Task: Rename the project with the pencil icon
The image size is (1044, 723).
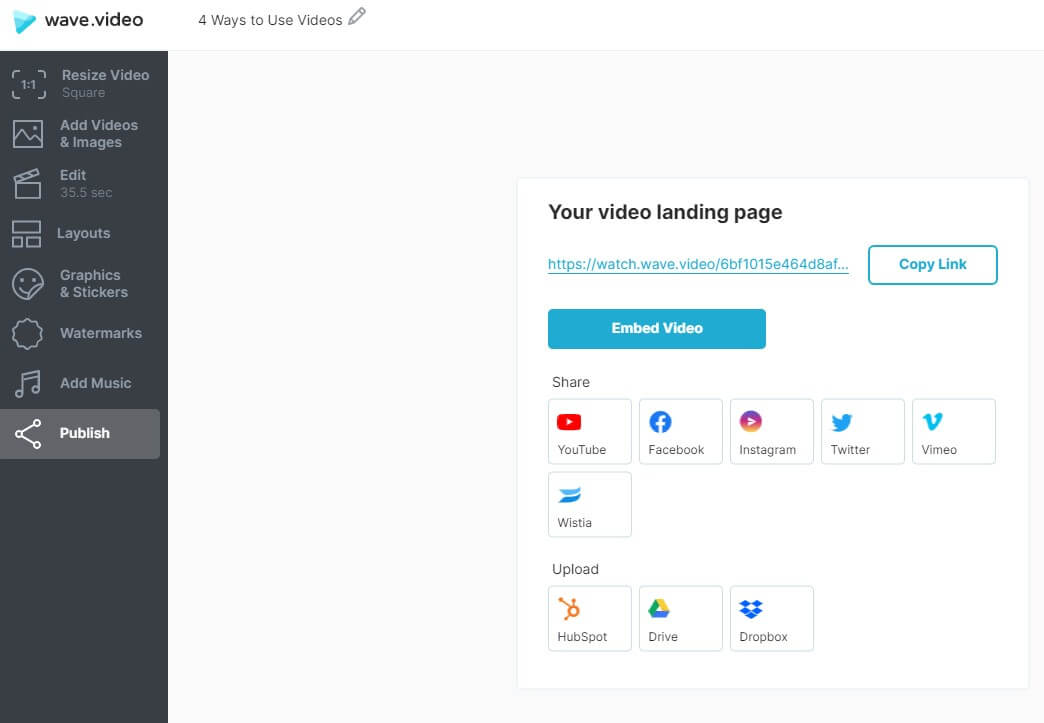Action: [357, 17]
